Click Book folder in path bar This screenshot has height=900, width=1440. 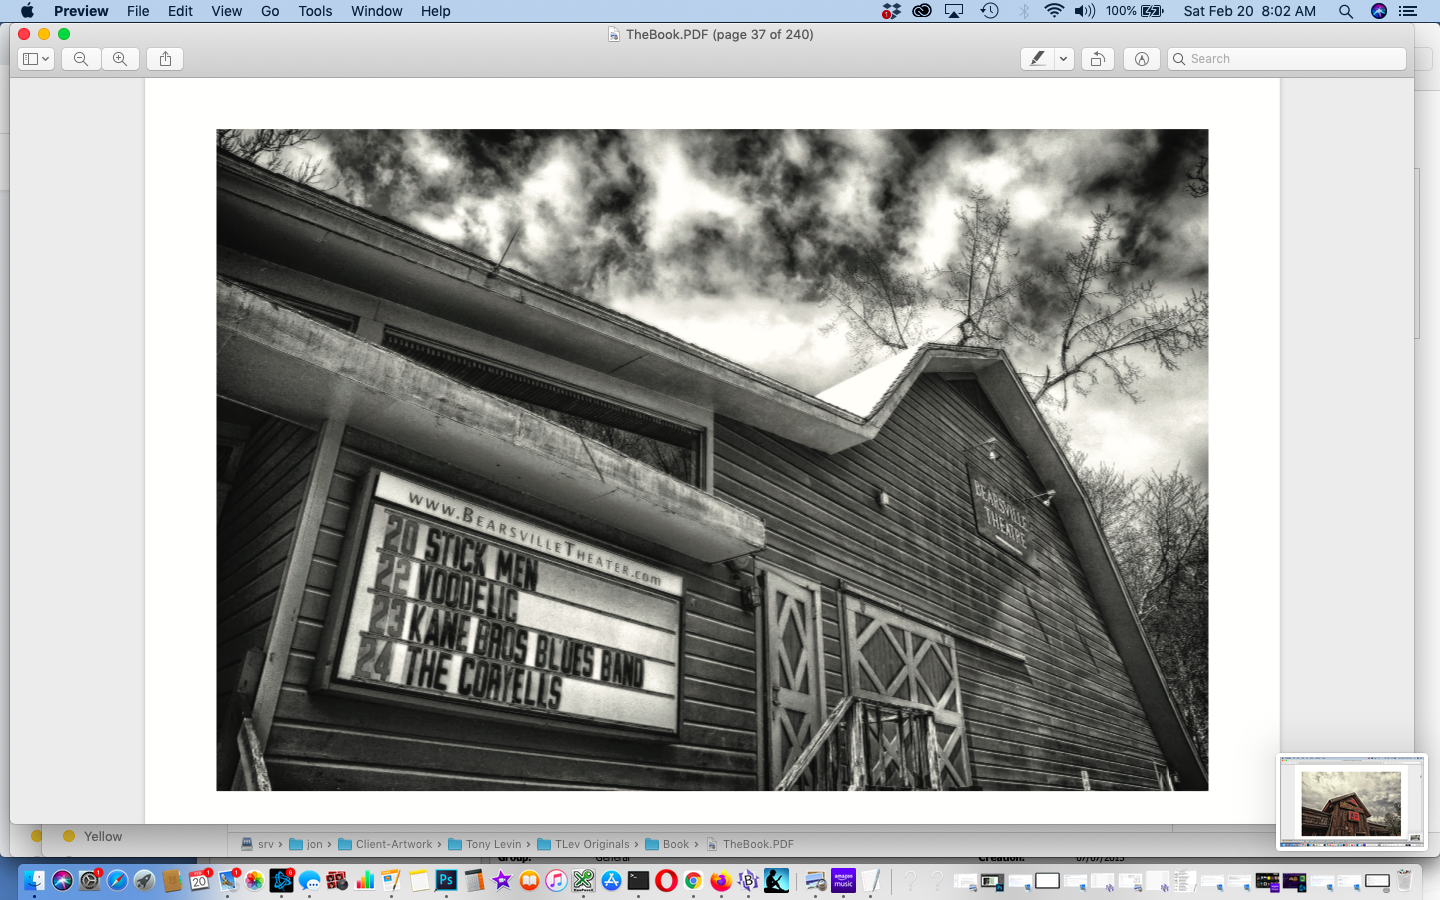[668, 844]
